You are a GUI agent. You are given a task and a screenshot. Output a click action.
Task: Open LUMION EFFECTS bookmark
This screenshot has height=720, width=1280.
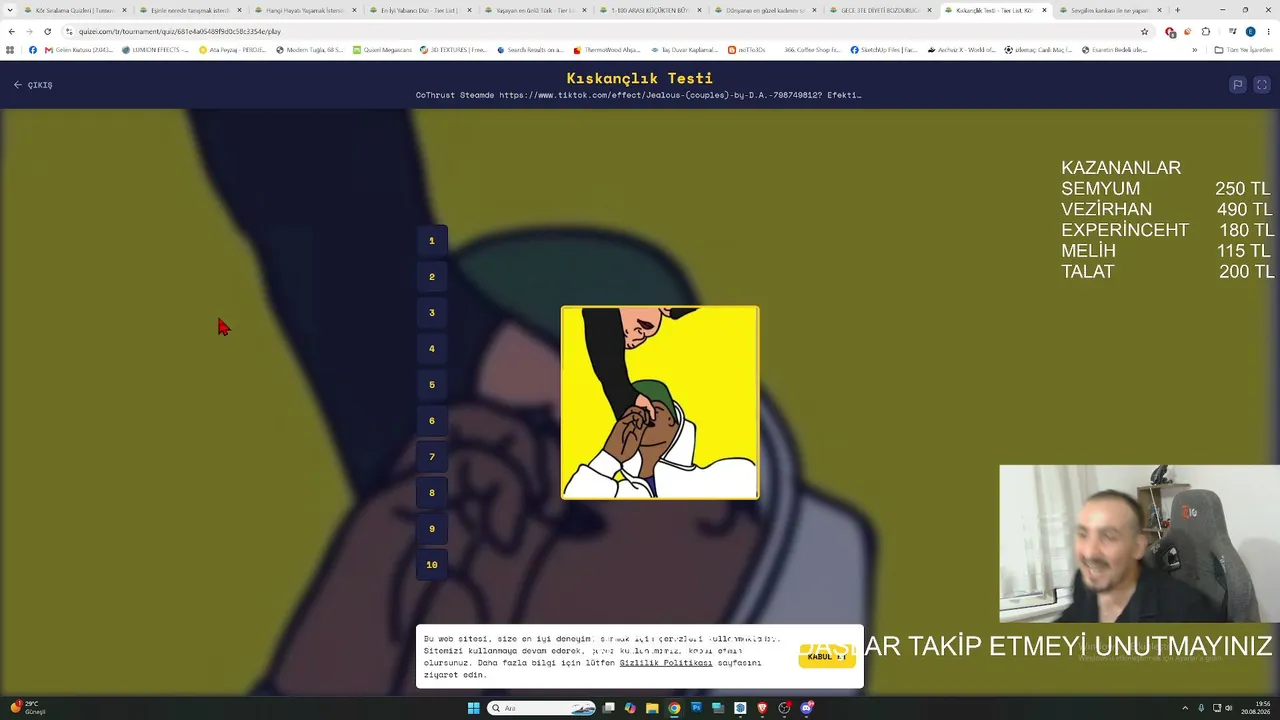click(155, 50)
